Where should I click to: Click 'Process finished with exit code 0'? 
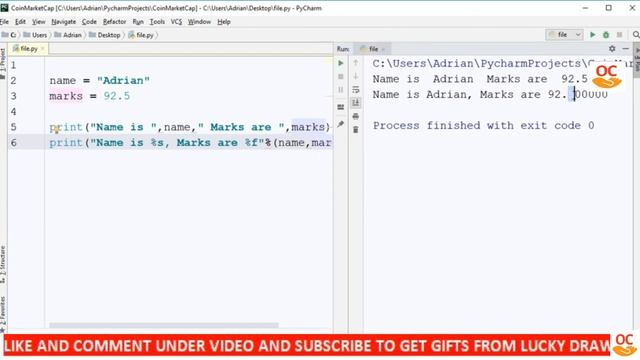click(483, 125)
